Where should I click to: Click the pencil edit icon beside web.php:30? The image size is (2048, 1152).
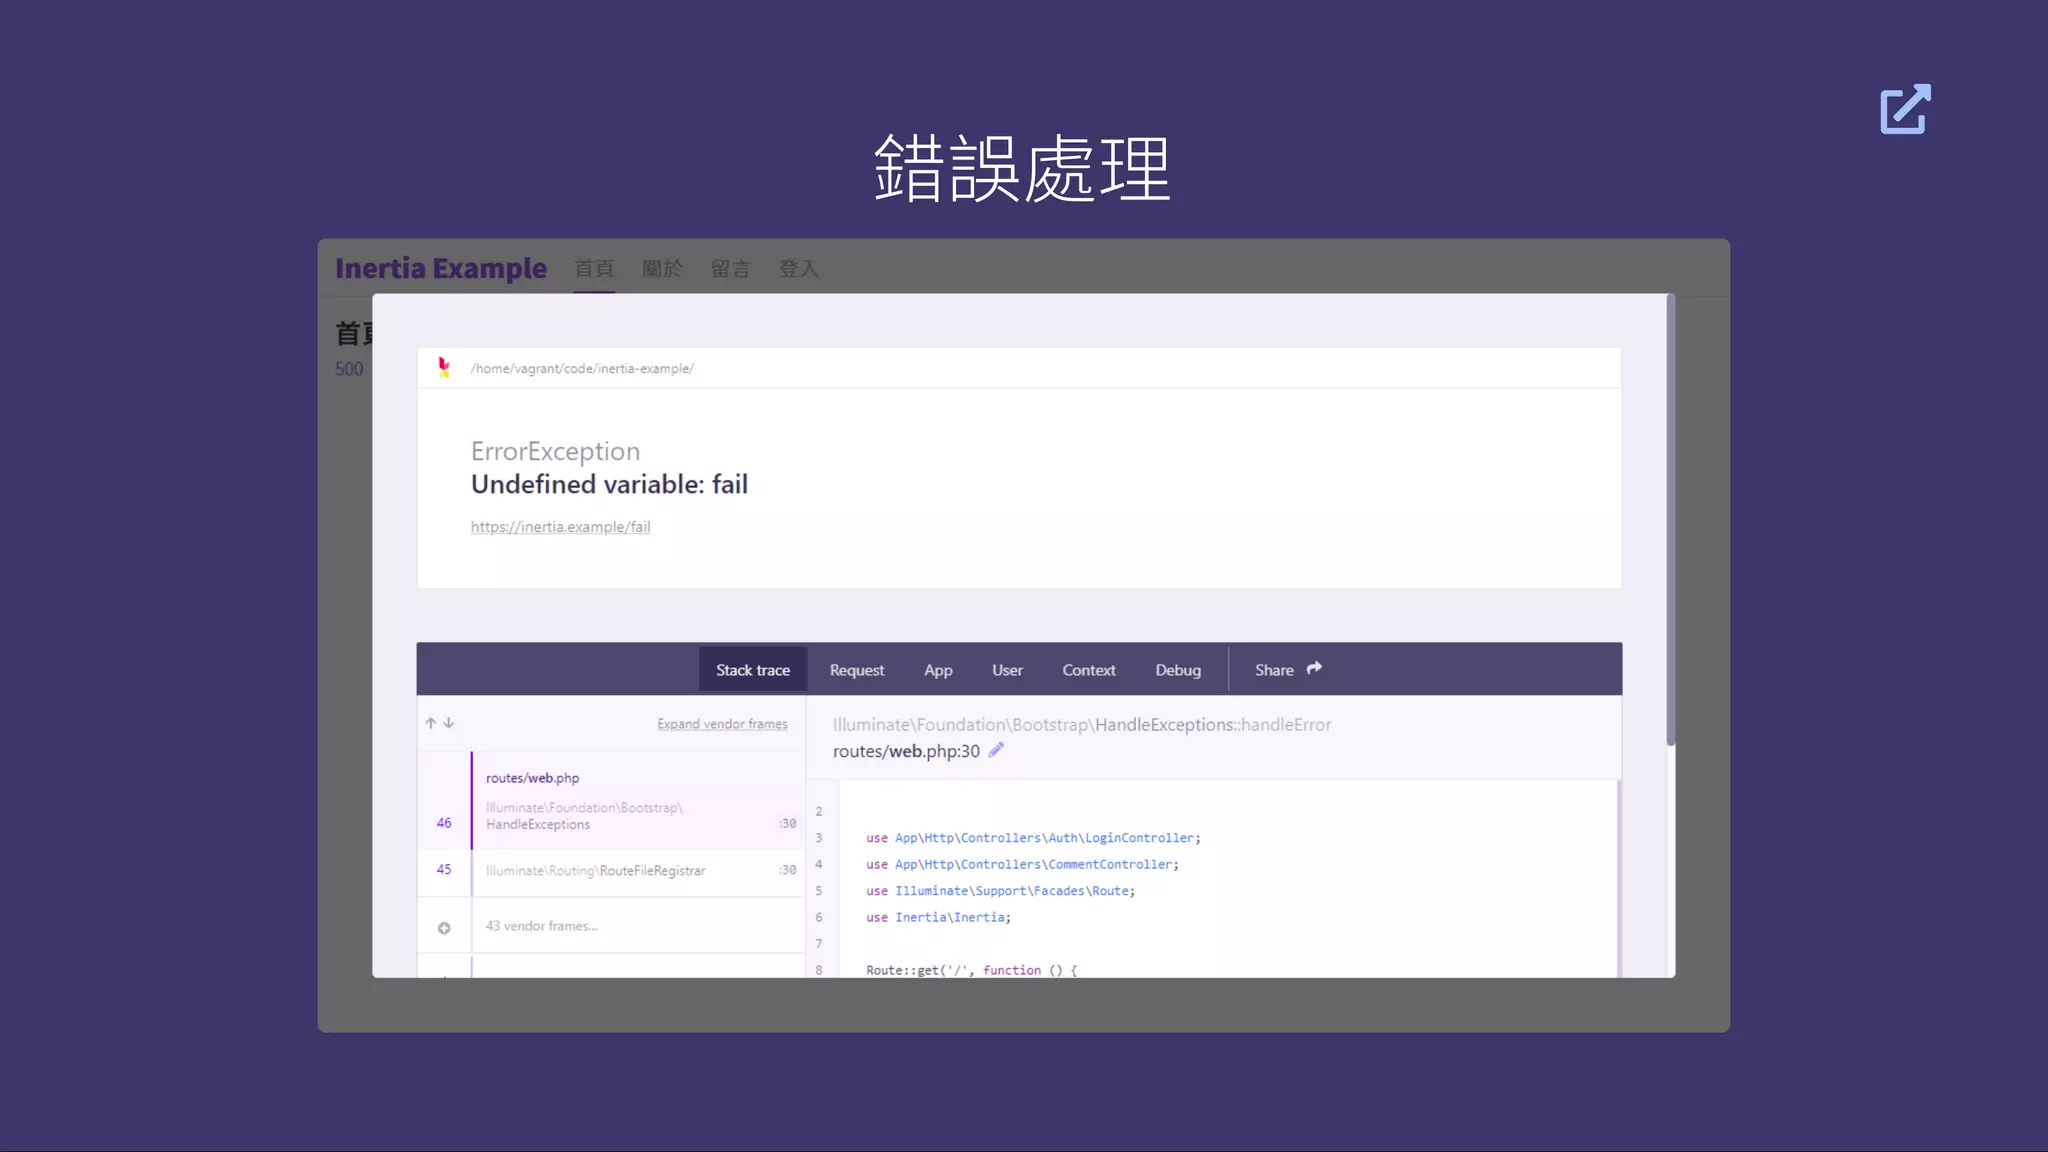click(996, 751)
